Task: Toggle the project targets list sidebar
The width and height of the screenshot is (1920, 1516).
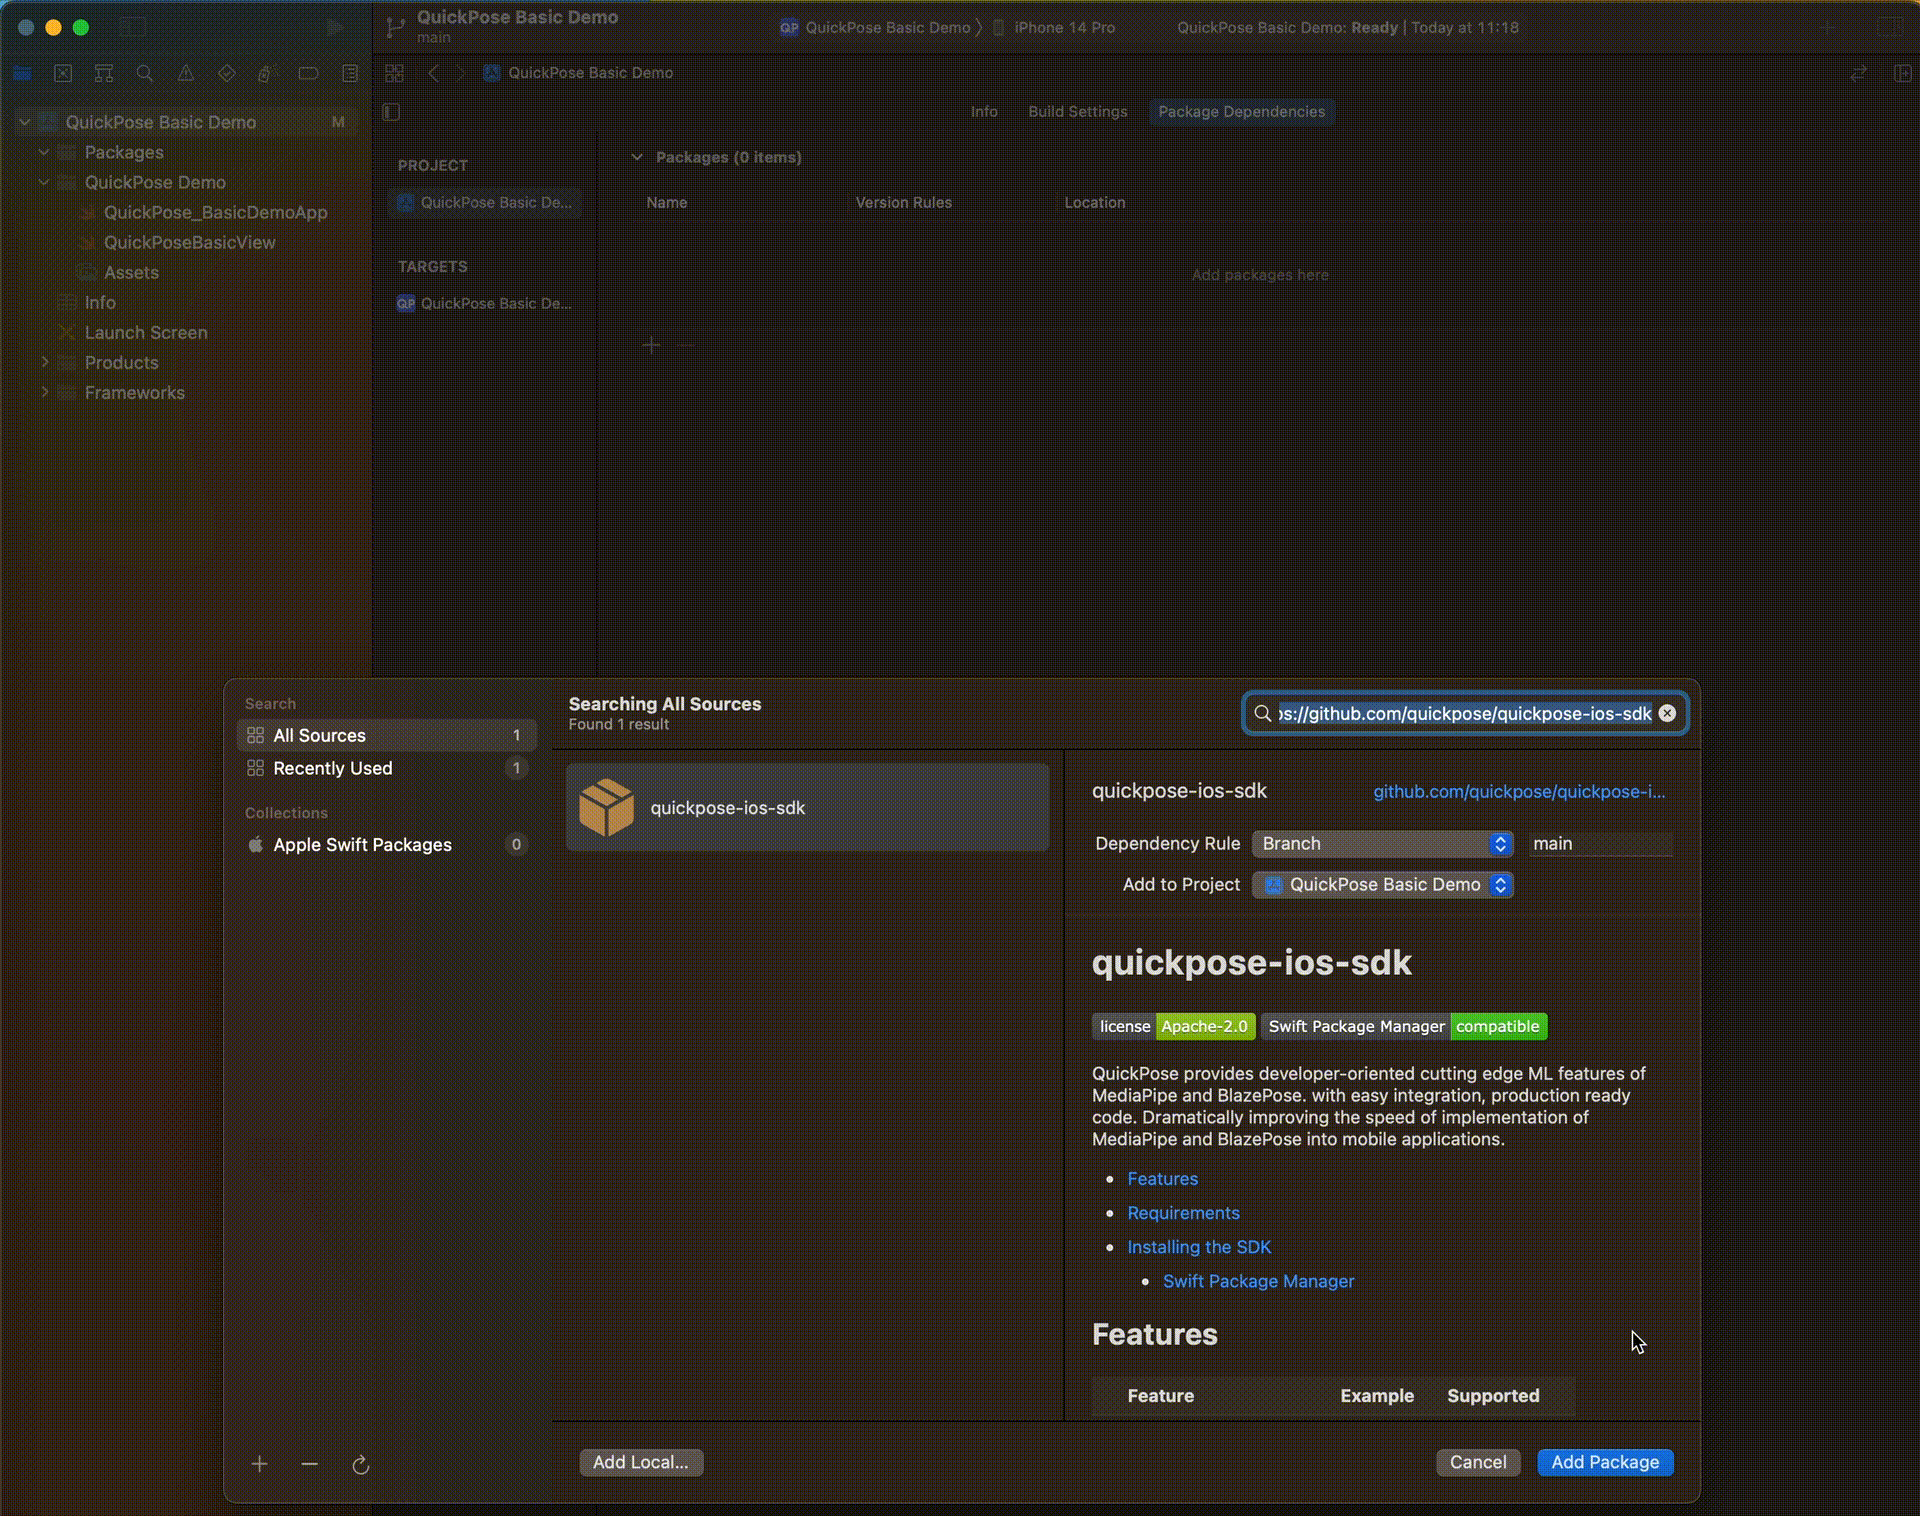Action: (392, 112)
